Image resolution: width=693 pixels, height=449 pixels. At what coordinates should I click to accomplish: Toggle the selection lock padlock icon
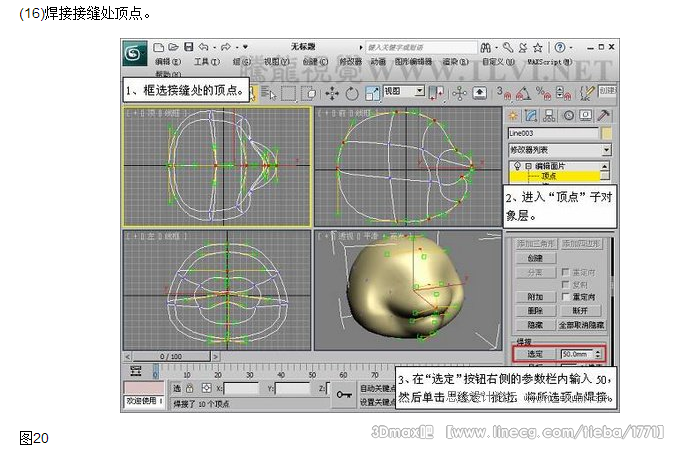190,388
